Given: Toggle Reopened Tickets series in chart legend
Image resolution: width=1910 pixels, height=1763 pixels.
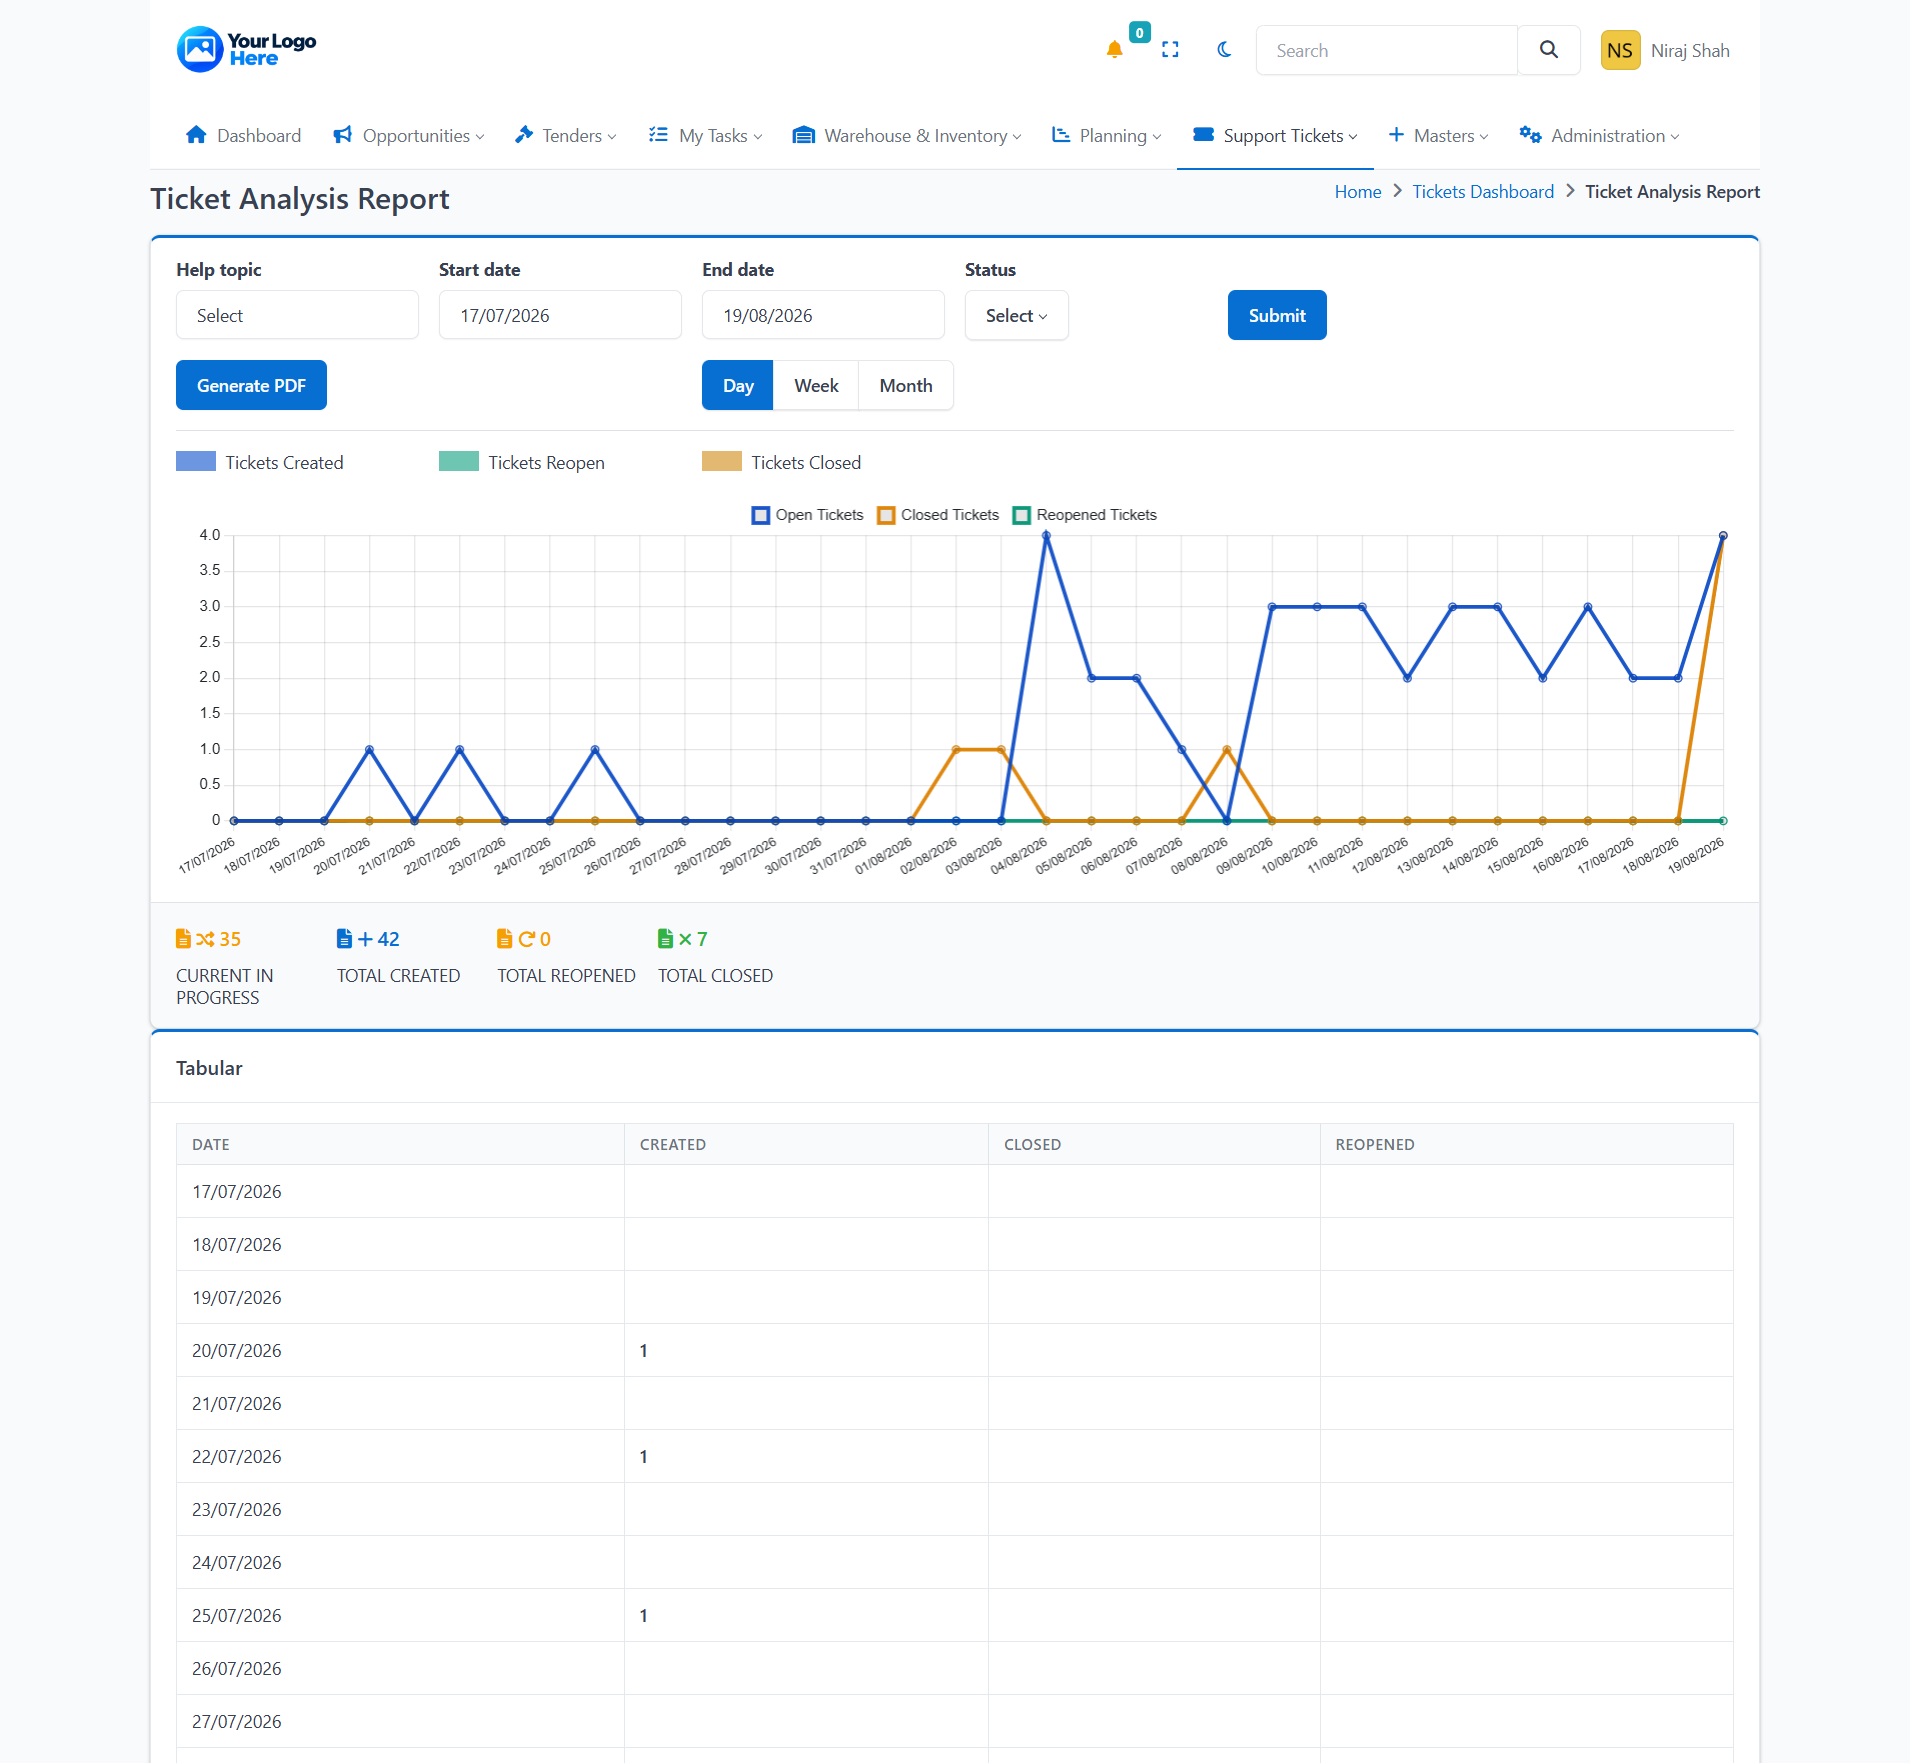Looking at the screenshot, I should 1085,515.
